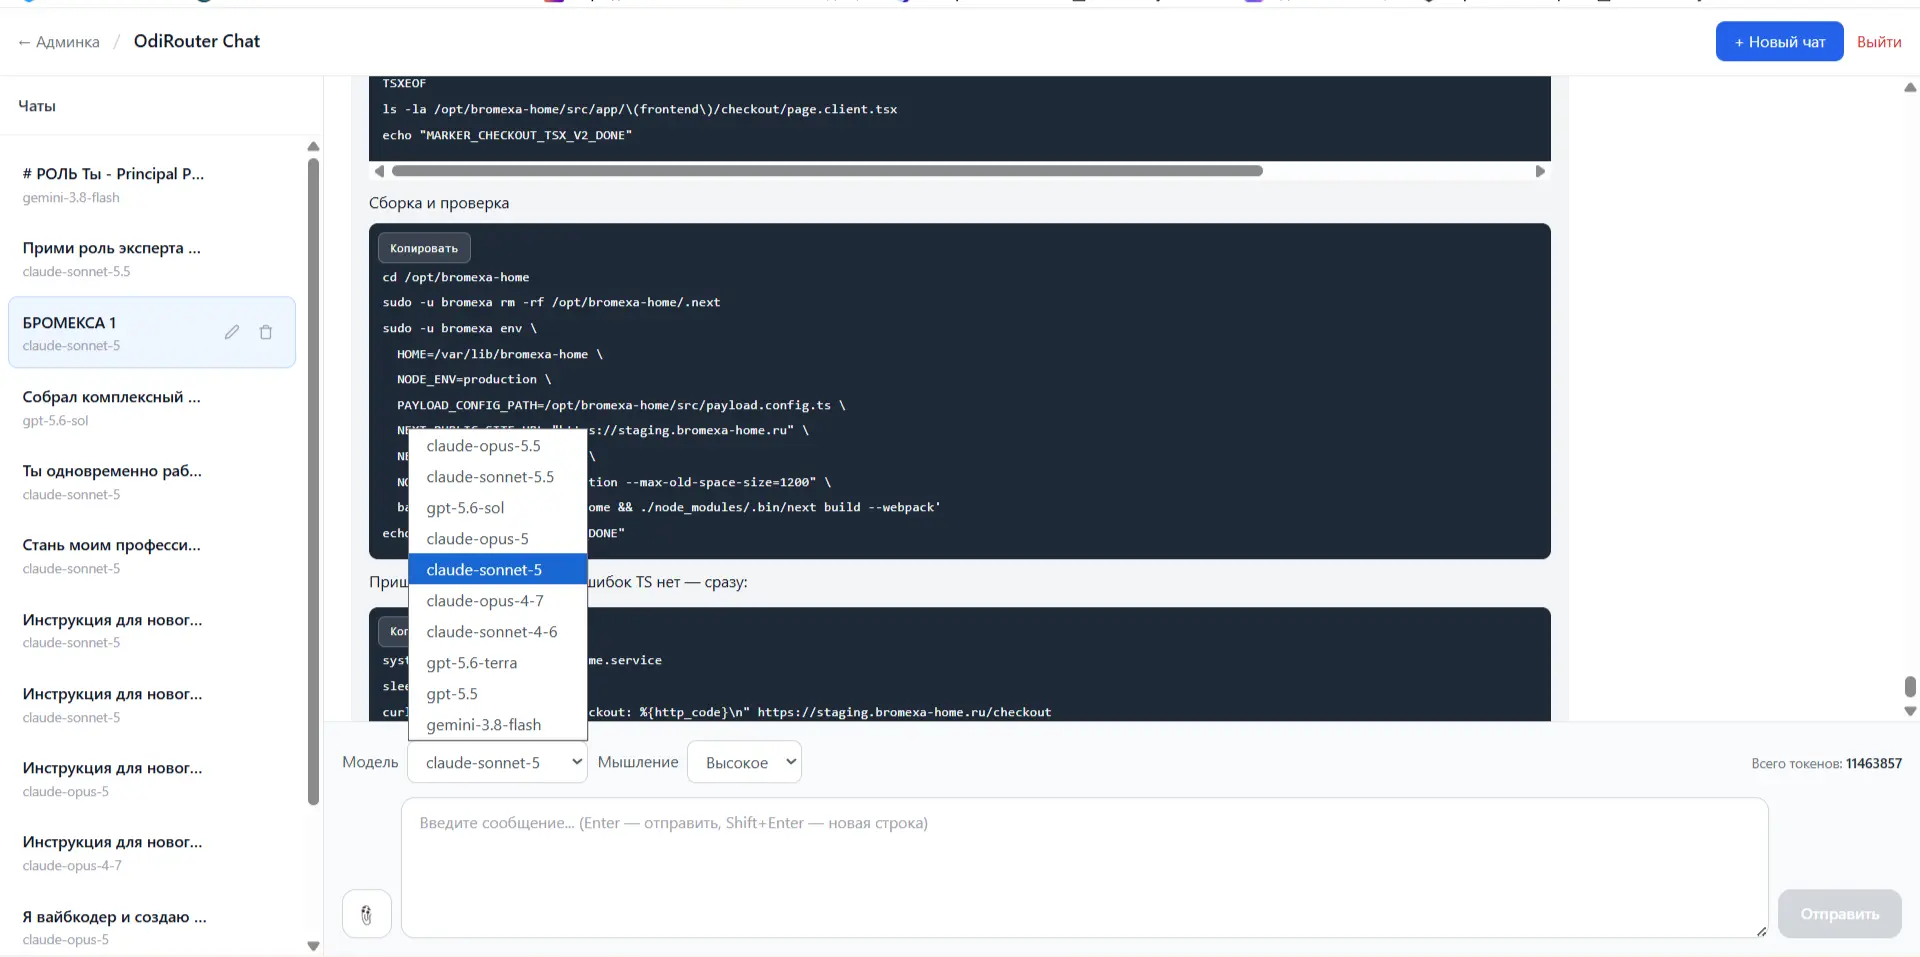Click the message input field

[1084, 867]
